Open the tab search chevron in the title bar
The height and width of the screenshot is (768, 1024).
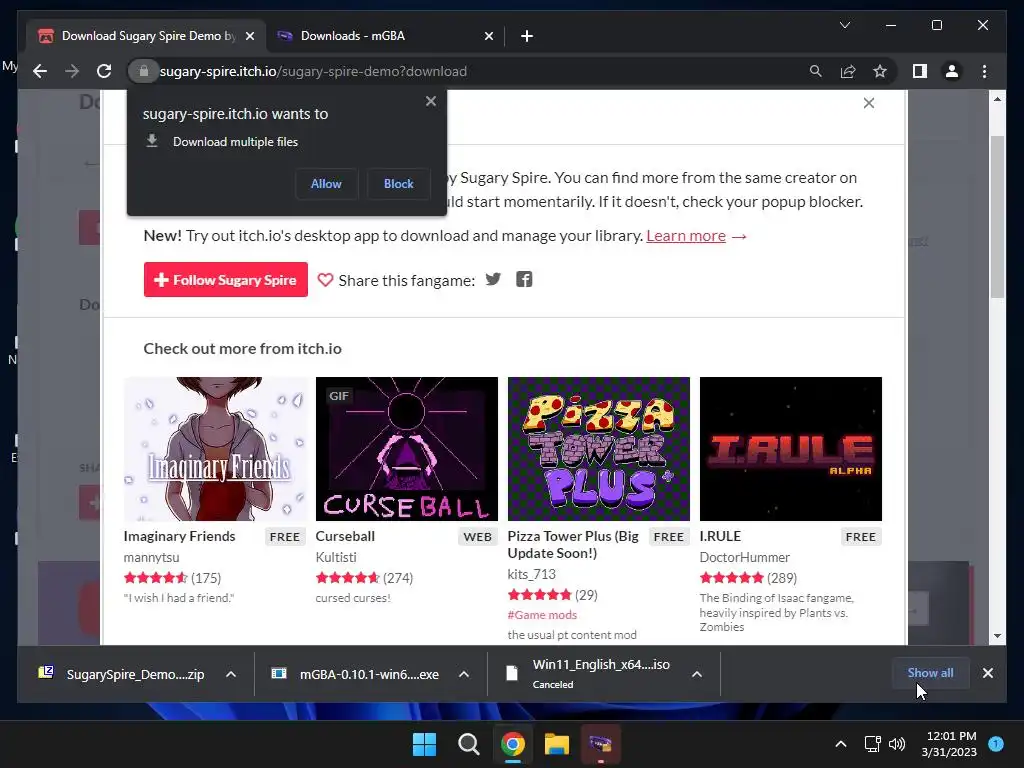(844, 25)
